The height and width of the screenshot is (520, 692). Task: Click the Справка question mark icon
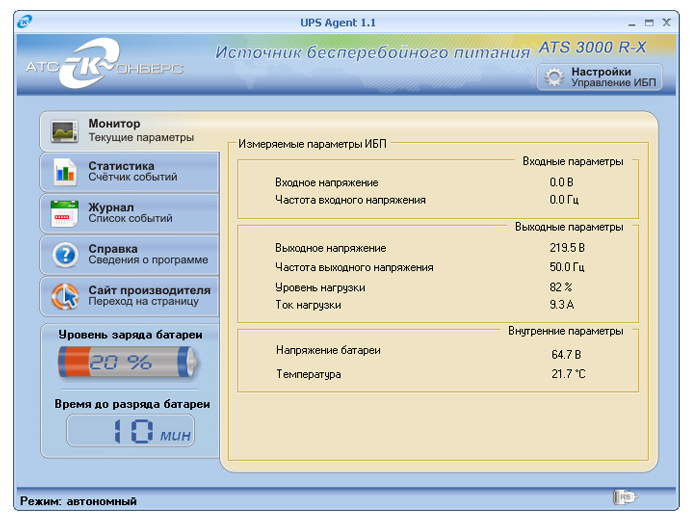coord(65,255)
